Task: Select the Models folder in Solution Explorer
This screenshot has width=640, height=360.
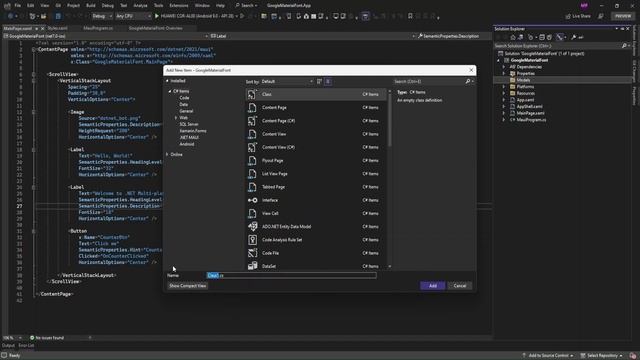Action: pyautogui.click(x=523, y=80)
